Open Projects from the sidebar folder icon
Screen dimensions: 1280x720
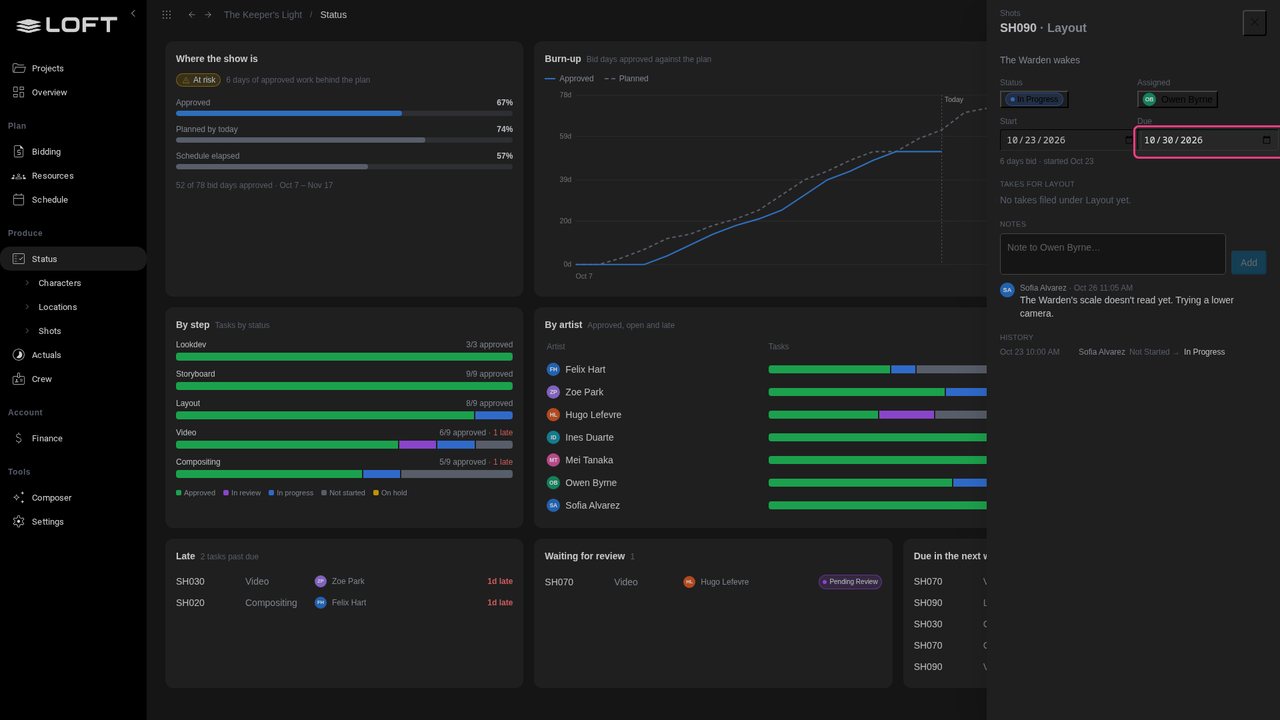coord(18,68)
